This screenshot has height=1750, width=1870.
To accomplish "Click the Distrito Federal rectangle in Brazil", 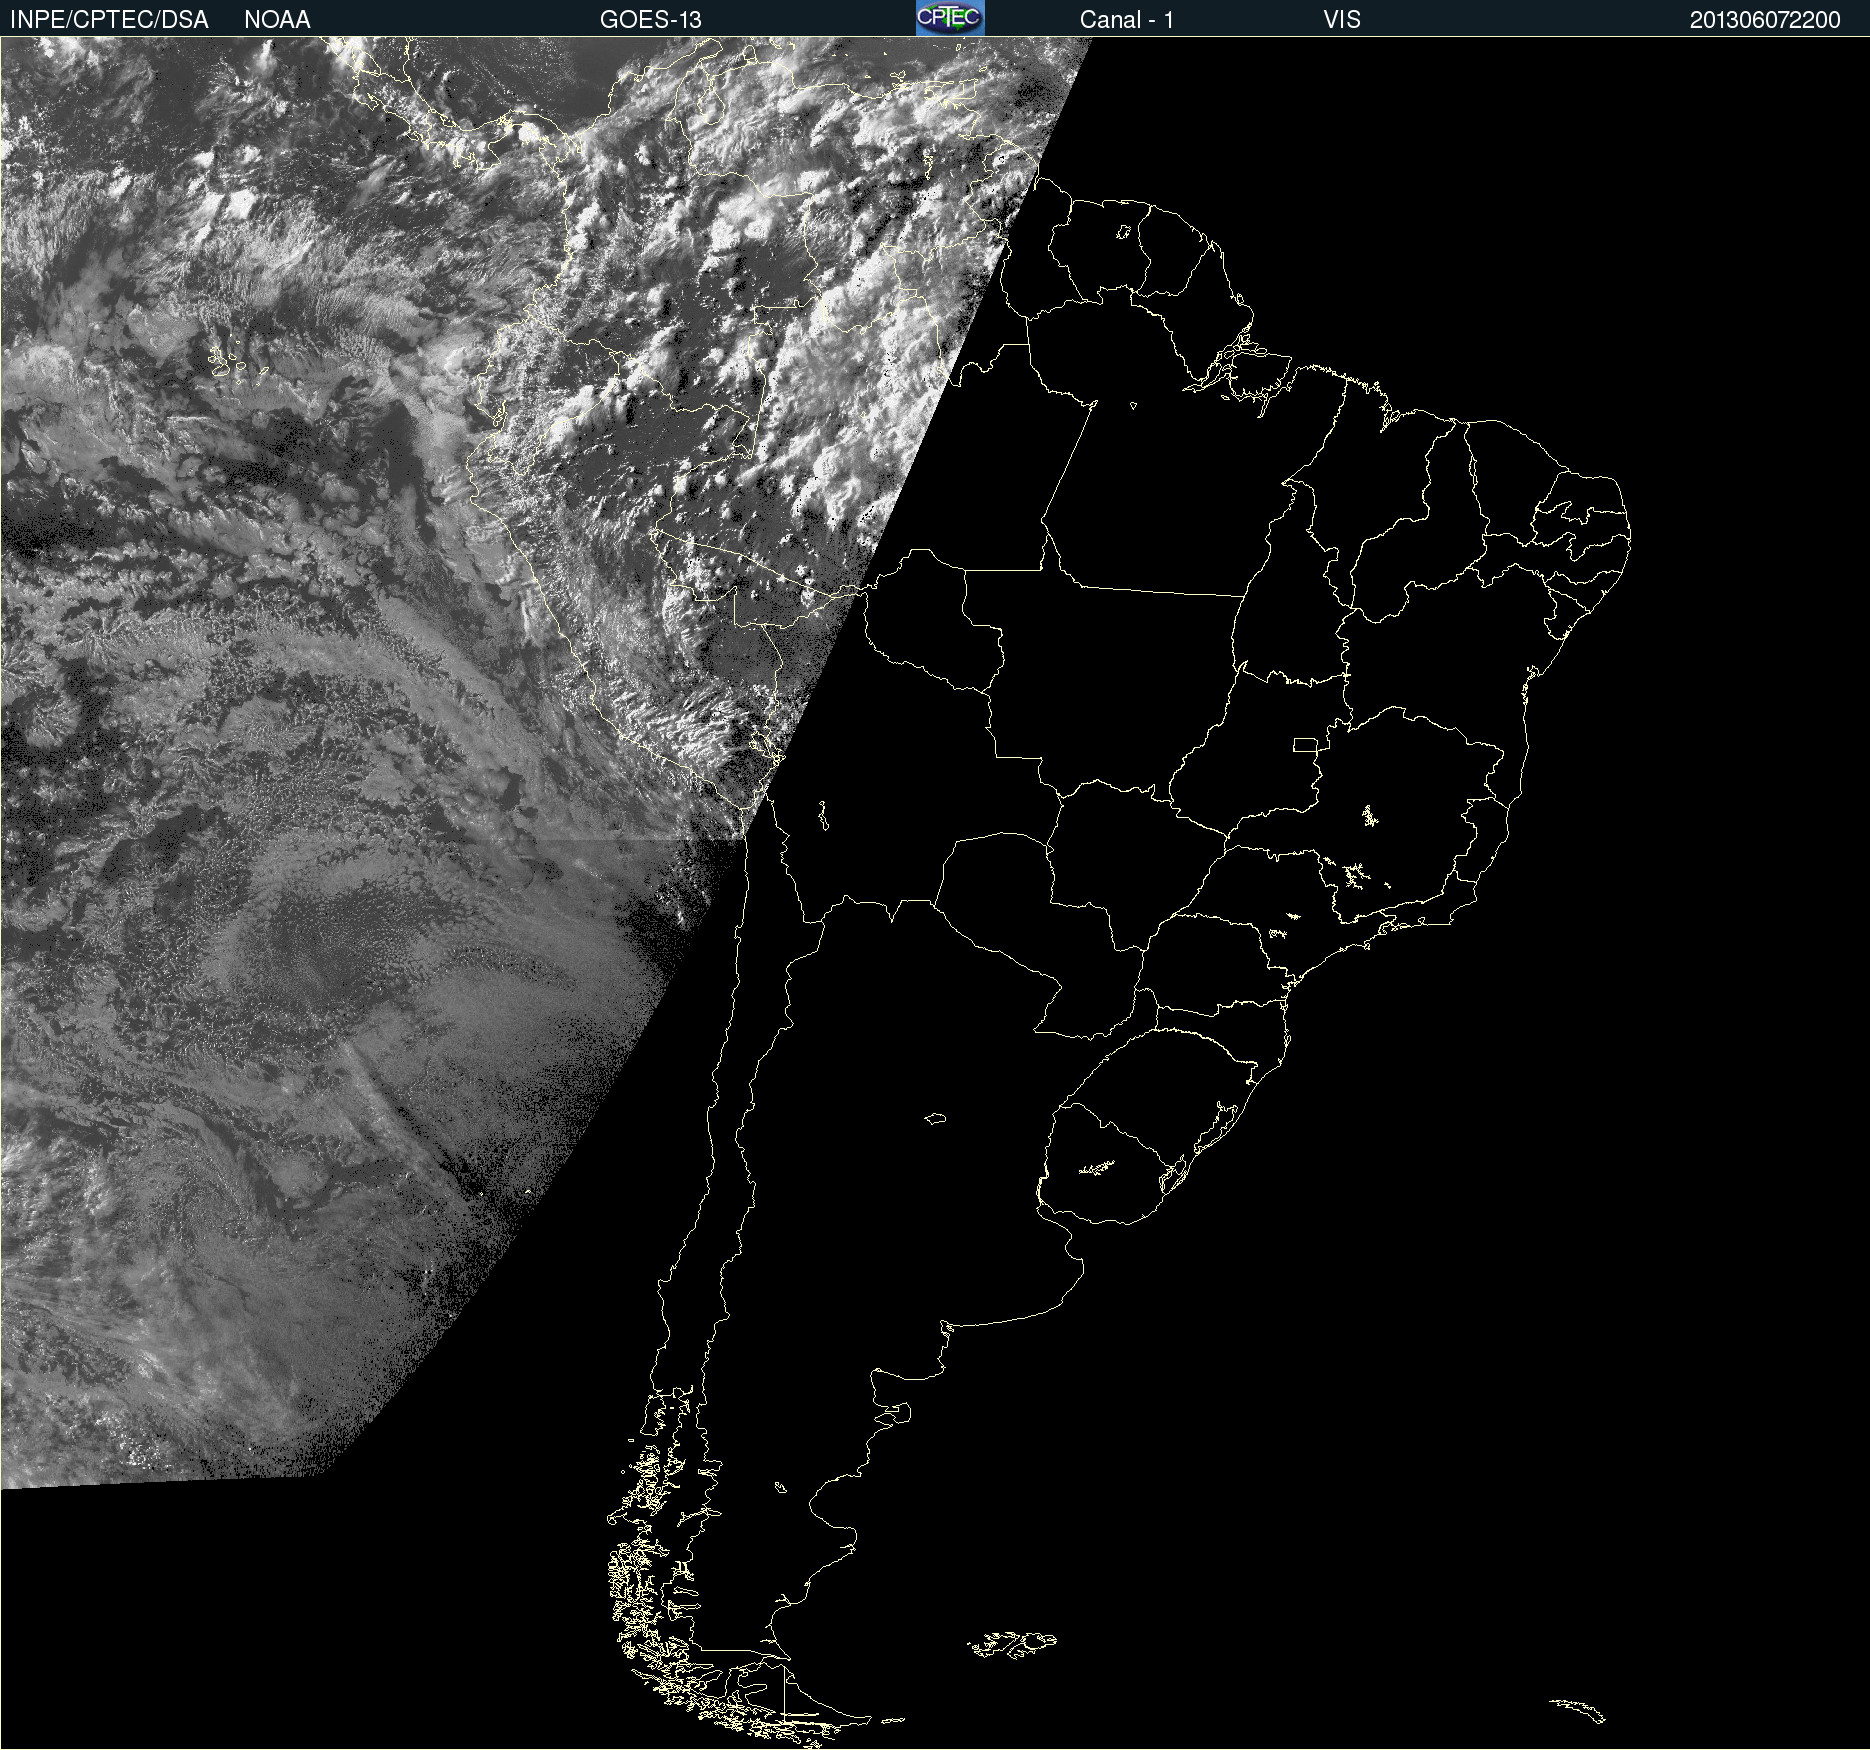I will click(x=1305, y=744).
